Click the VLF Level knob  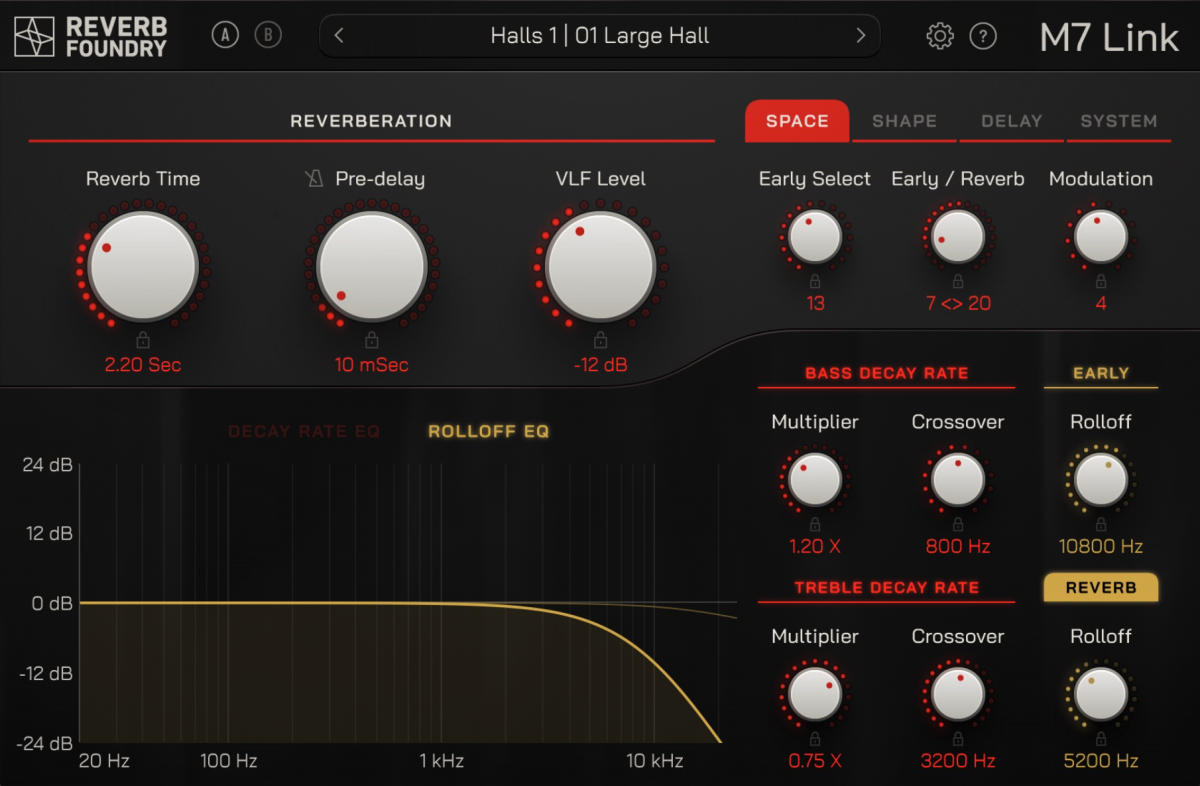click(600, 265)
